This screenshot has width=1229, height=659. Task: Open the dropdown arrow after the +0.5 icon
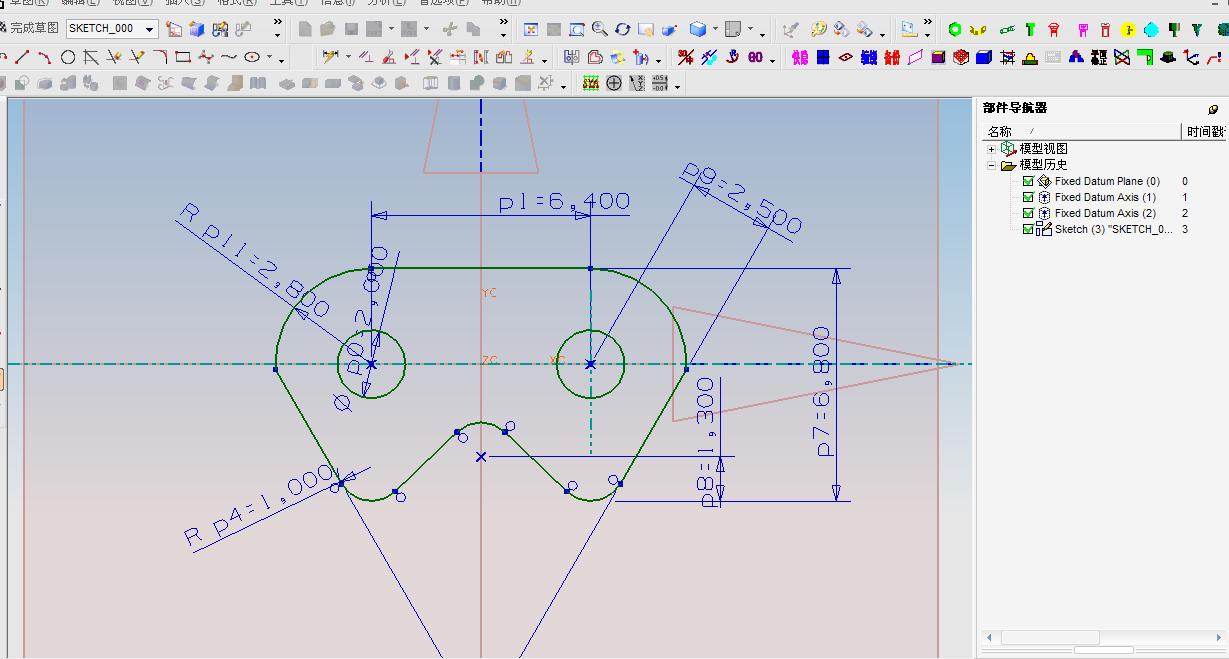(677, 85)
